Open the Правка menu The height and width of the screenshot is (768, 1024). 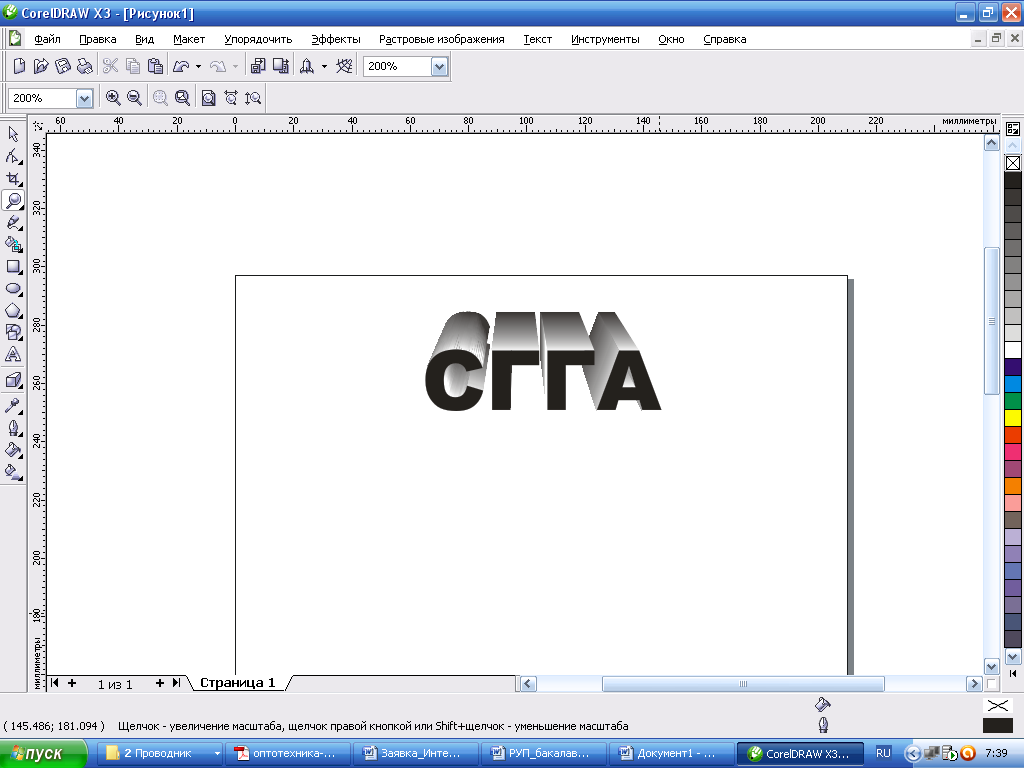[x=97, y=39]
